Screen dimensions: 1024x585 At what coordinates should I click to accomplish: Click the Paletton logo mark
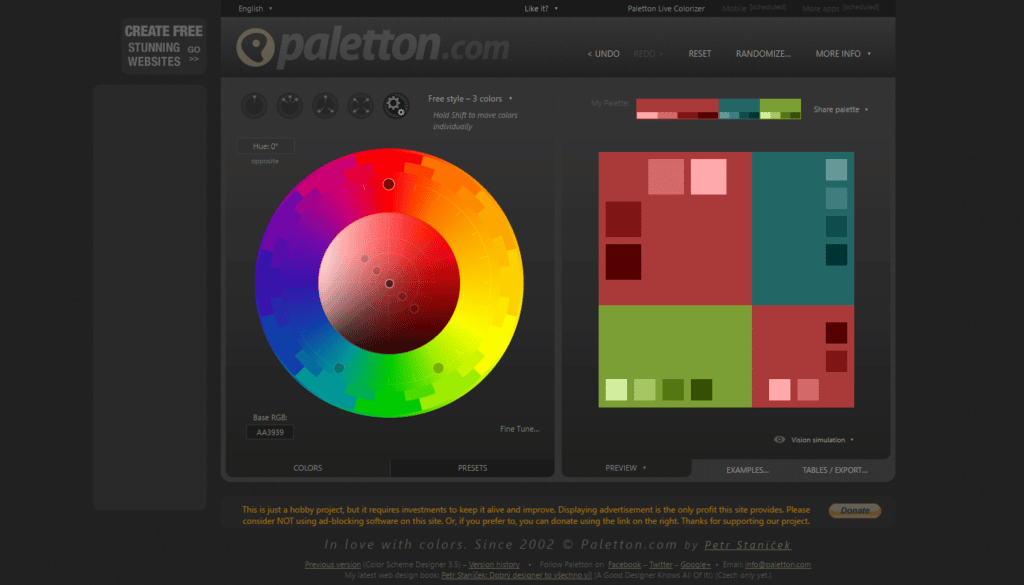tap(255, 47)
